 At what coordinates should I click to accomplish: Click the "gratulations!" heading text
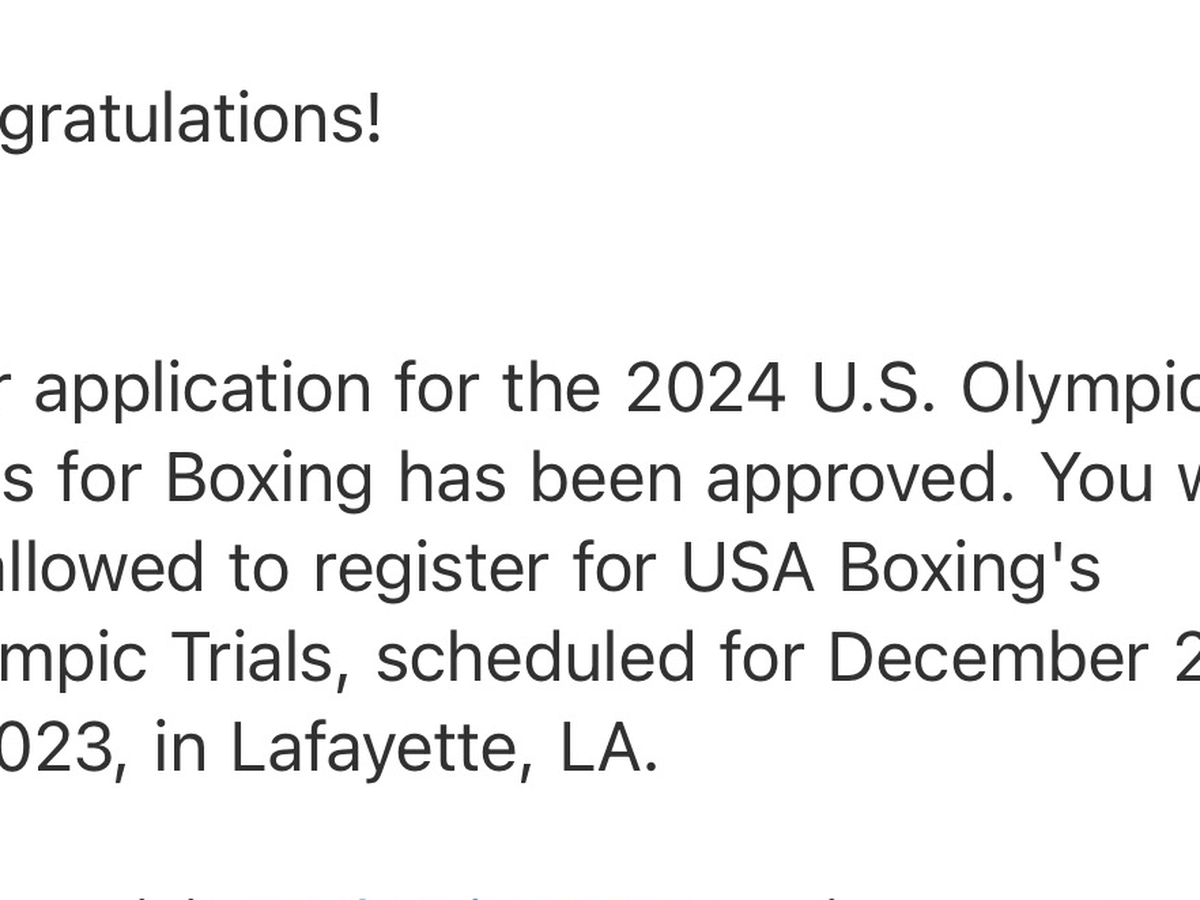click(x=190, y=122)
